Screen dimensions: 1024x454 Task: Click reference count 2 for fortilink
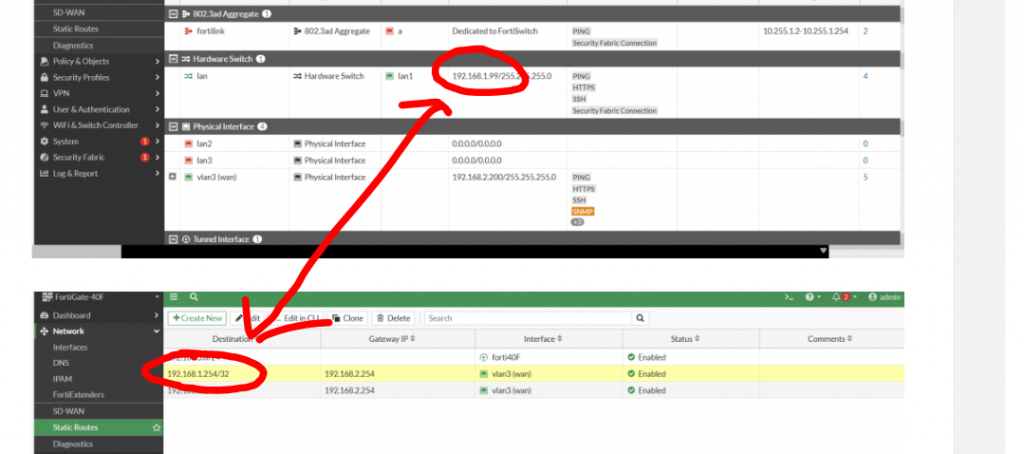coord(865,31)
